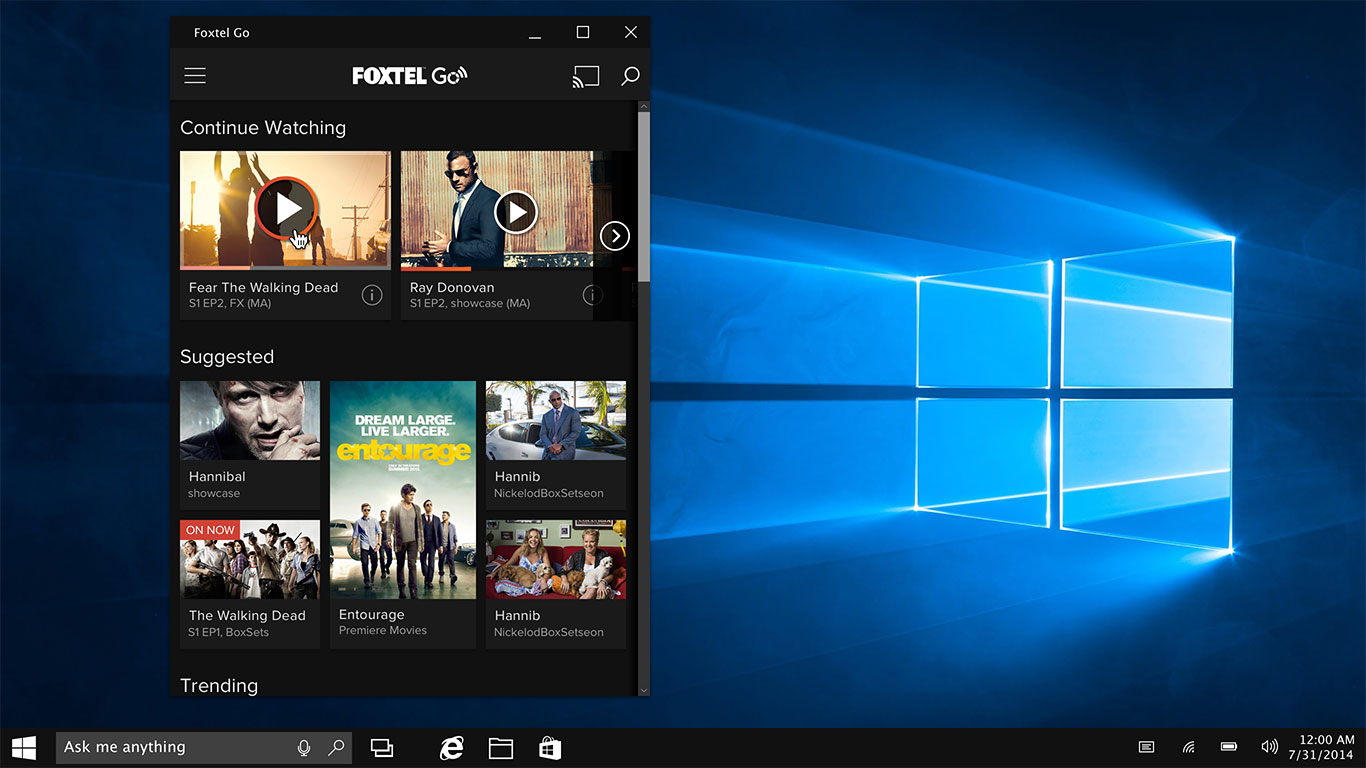Viewport: 1366px width, 768px height.
Task: Click the network Wi-Fi tray icon
Action: pyautogui.click(x=1188, y=747)
